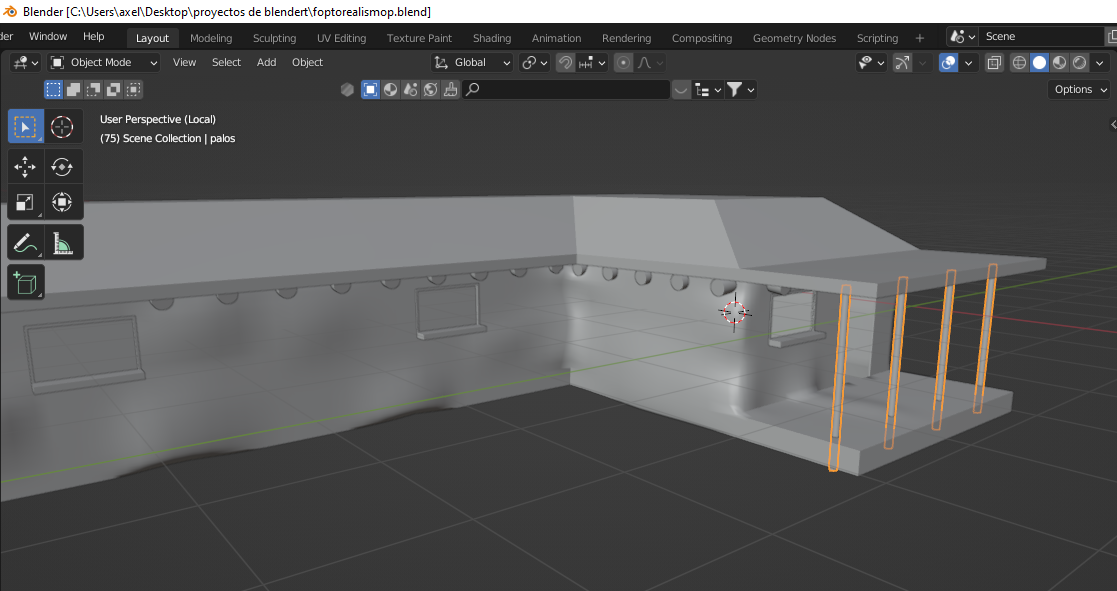1117x591 pixels.
Task: Switch to the Sculpting workspace tab
Action: click(x=274, y=38)
